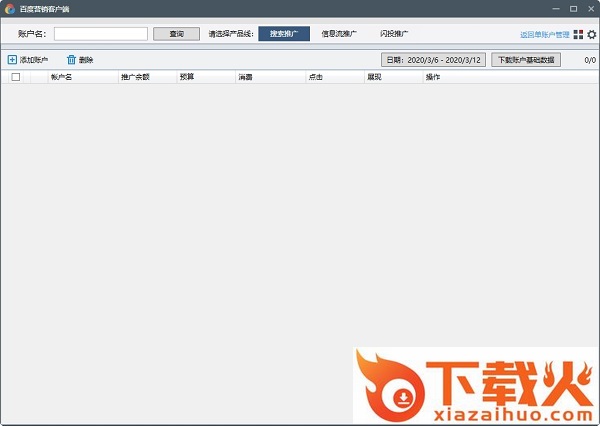Click the 推广余额 column header
This screenshot has height=426, width=600.
click(148, 77)
